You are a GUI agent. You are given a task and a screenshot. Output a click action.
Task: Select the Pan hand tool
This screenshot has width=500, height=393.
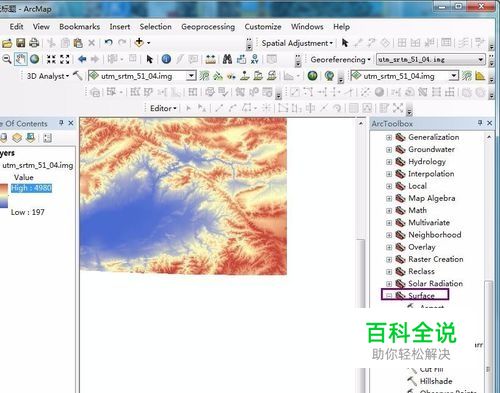(21, 59)
